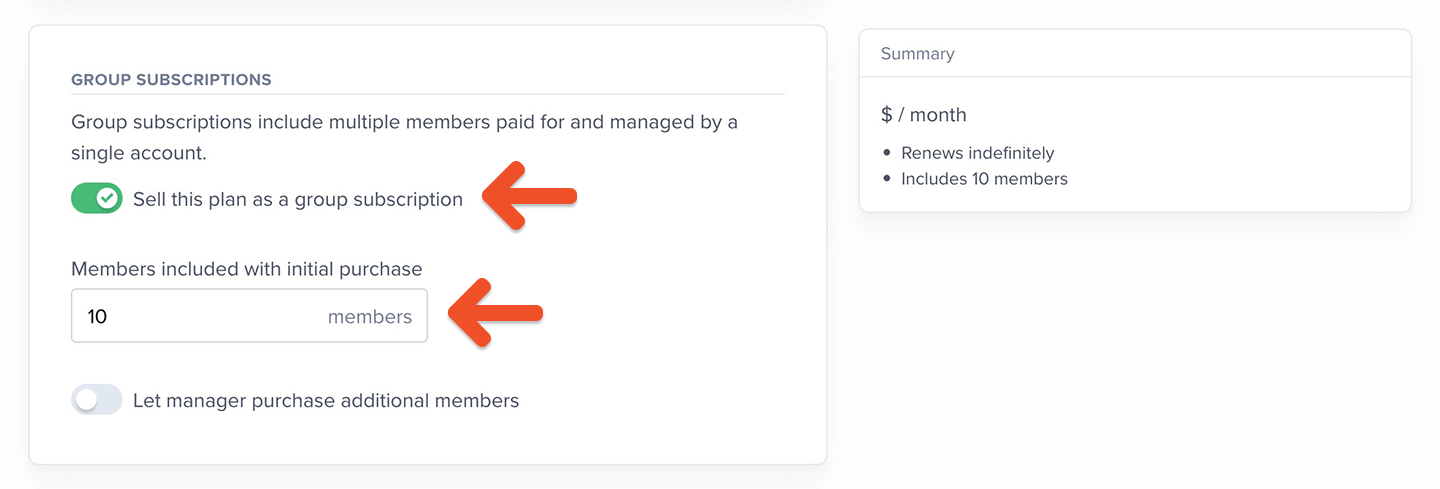Click the Group Subscriptions section heading

coord(171,79)
